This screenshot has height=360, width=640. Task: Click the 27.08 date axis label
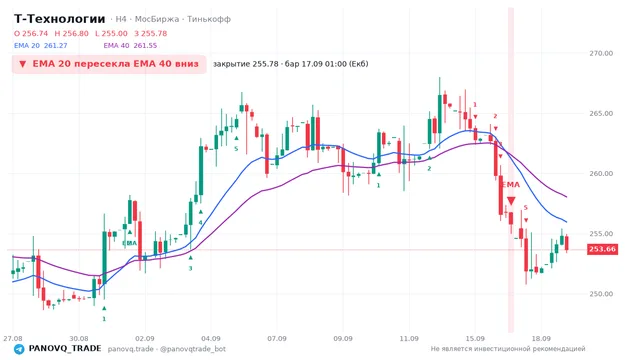click(13, 338)
